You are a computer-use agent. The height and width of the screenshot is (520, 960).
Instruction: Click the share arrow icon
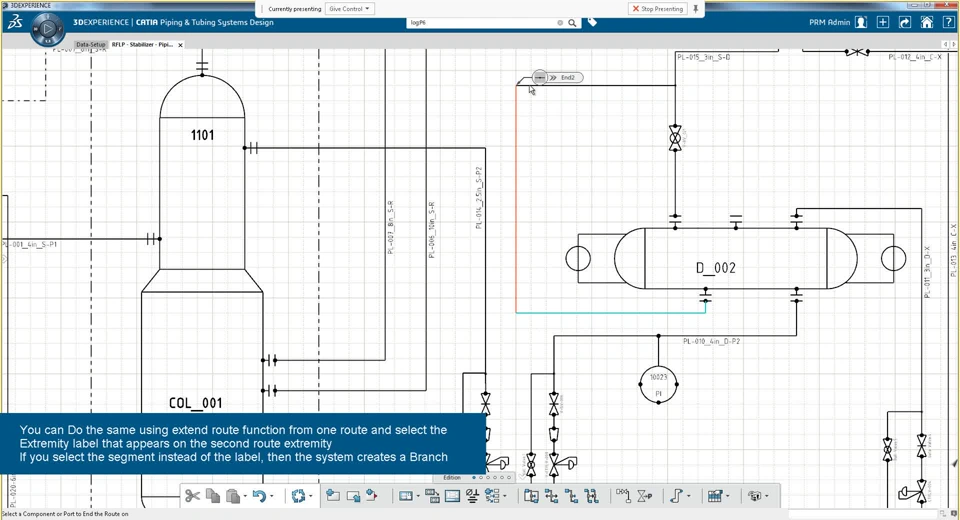pyautogui.click(x=905, y=22)
